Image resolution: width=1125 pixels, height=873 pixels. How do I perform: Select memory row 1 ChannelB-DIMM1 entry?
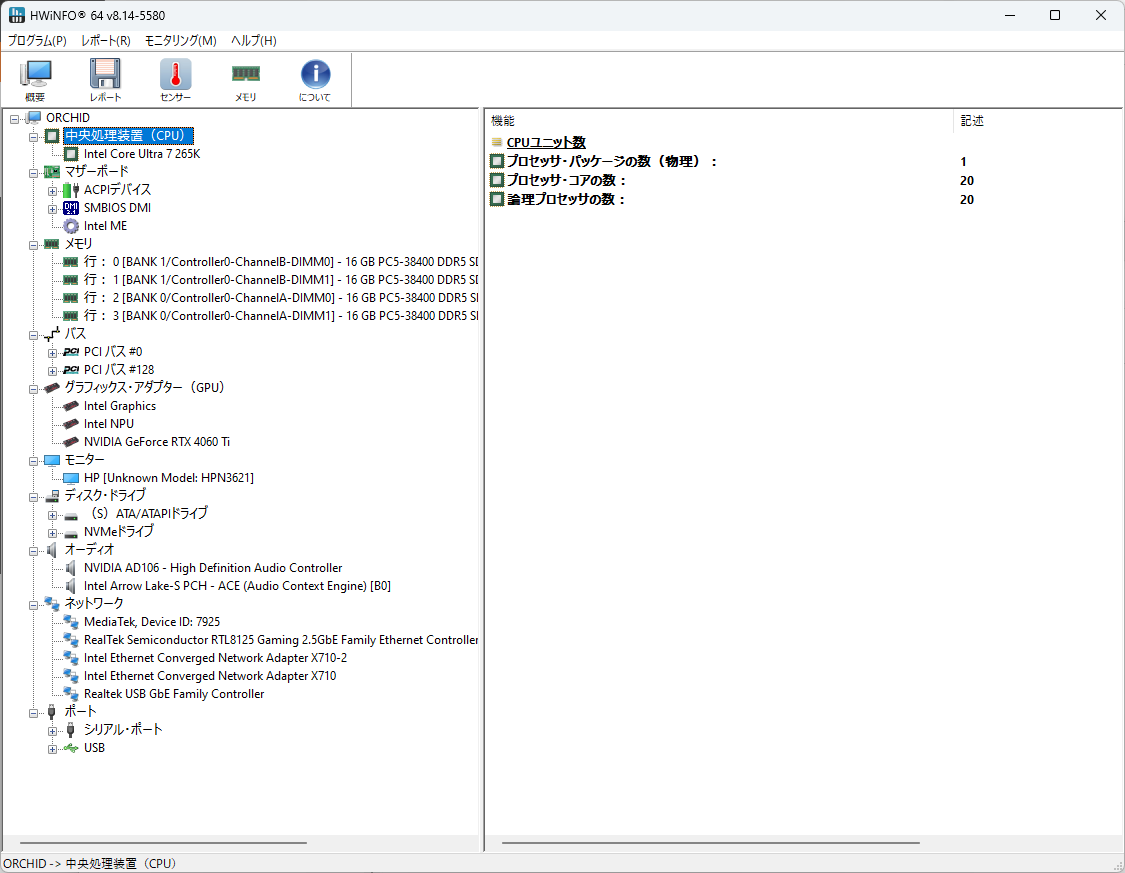pos(281,280)
